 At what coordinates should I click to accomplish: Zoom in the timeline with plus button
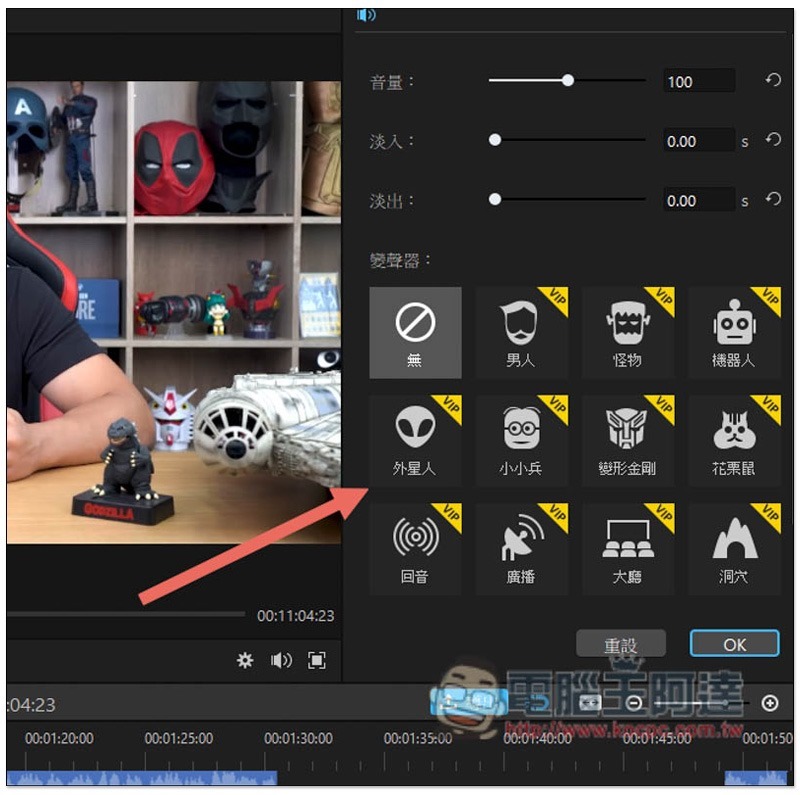point(770,703)
